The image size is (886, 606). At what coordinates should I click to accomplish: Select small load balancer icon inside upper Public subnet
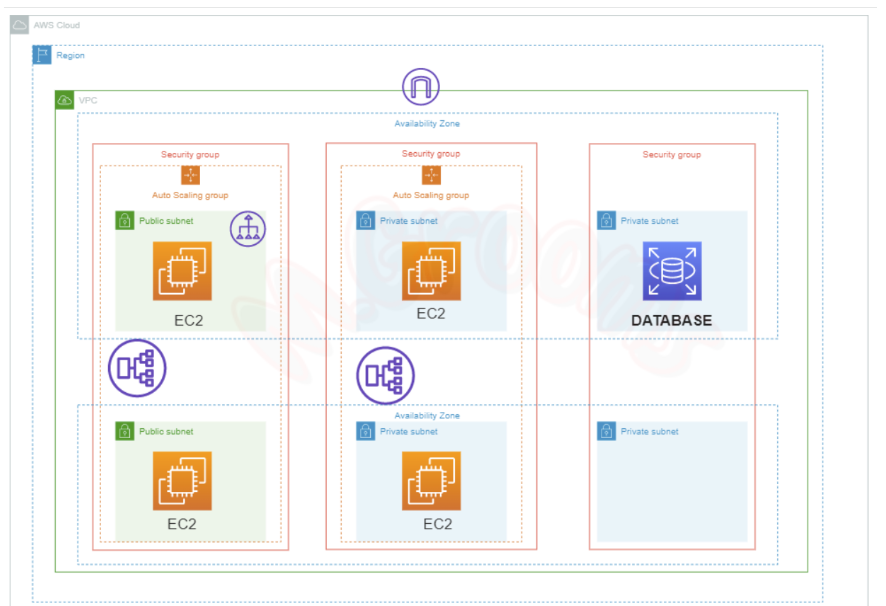[248, 229]
